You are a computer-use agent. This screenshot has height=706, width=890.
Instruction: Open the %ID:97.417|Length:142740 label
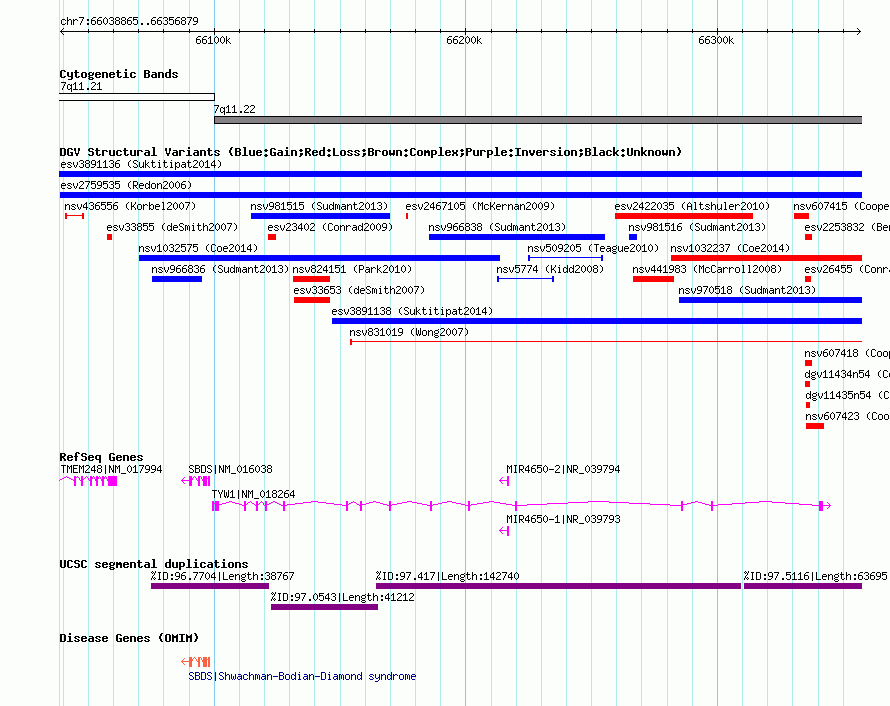point(447,576)
